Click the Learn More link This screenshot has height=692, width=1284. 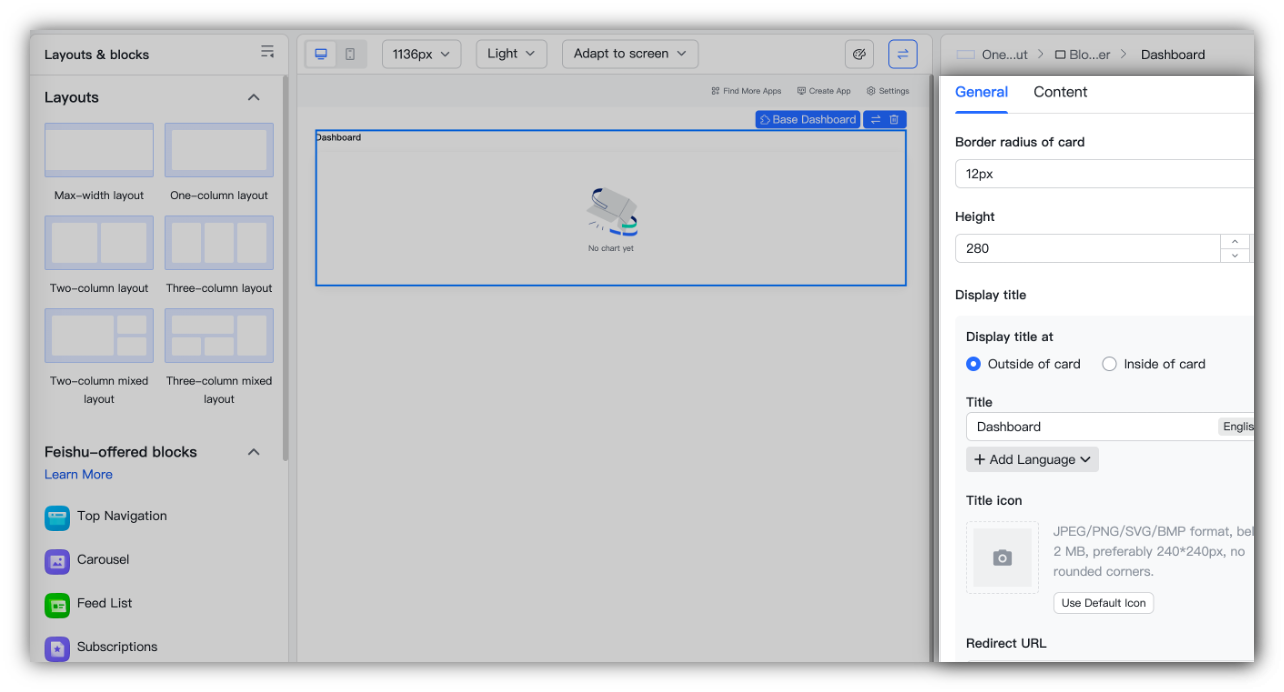[78, 474]
